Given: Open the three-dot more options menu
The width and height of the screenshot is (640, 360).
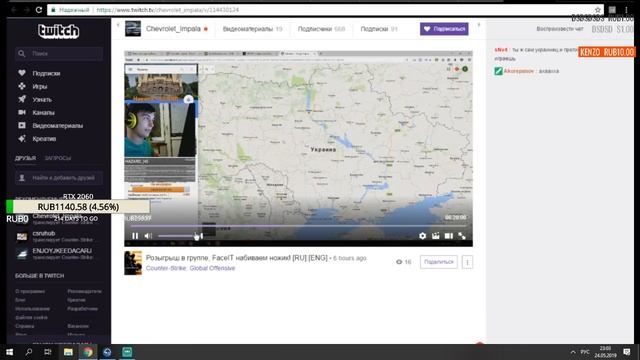Looking at the screenshot, I should click(x=467, y=262).
